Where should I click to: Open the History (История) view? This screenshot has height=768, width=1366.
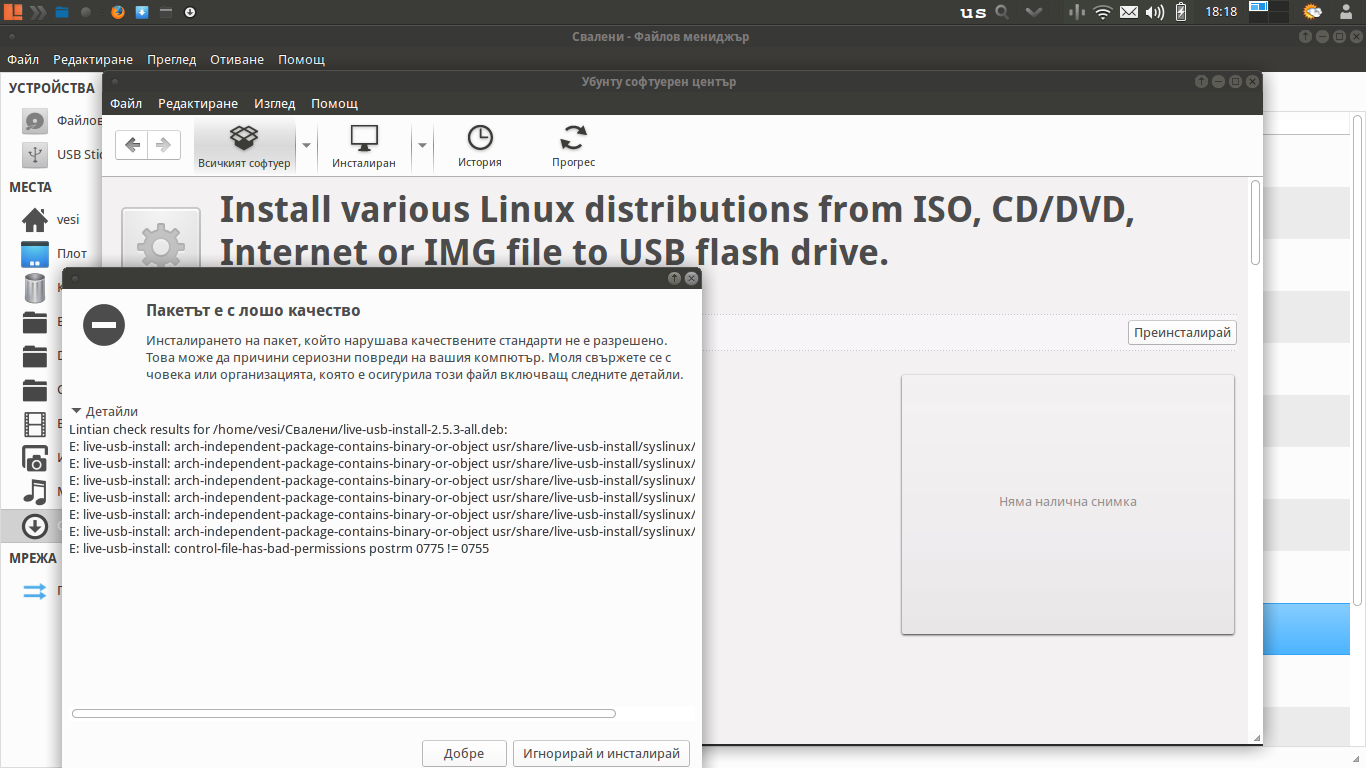point(480,146)
